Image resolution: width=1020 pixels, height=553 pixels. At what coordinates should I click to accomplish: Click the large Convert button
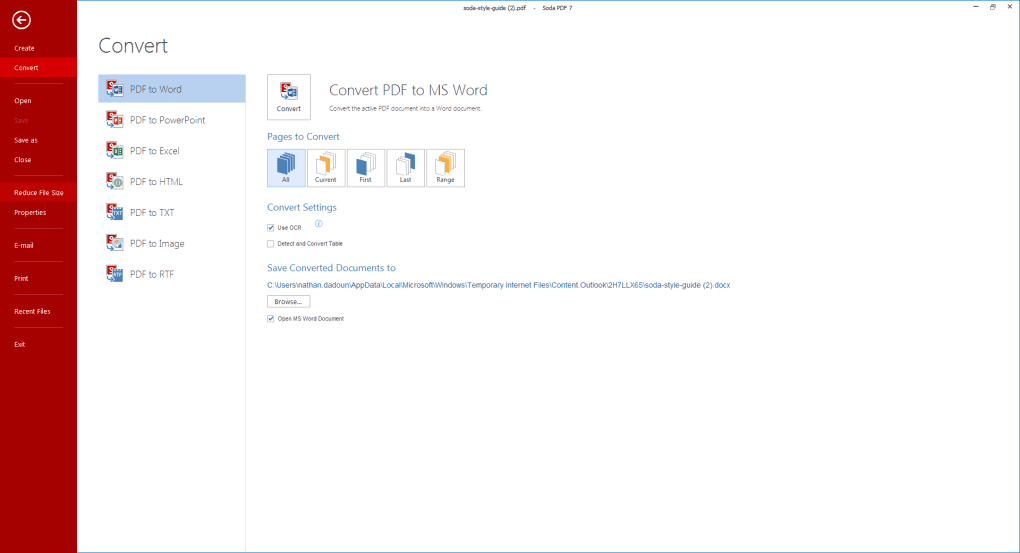289,97
